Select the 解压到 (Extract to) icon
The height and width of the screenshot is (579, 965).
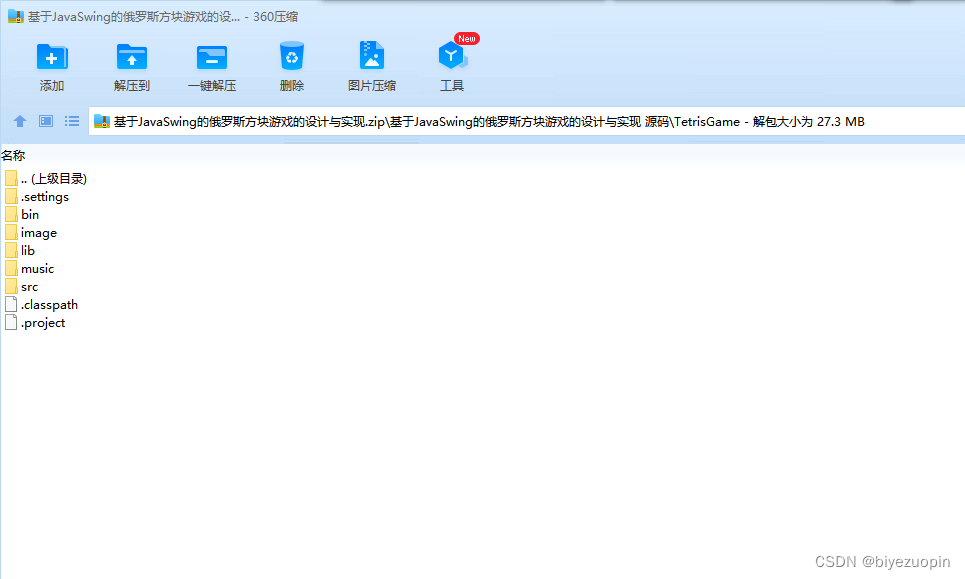pos(131,62)
